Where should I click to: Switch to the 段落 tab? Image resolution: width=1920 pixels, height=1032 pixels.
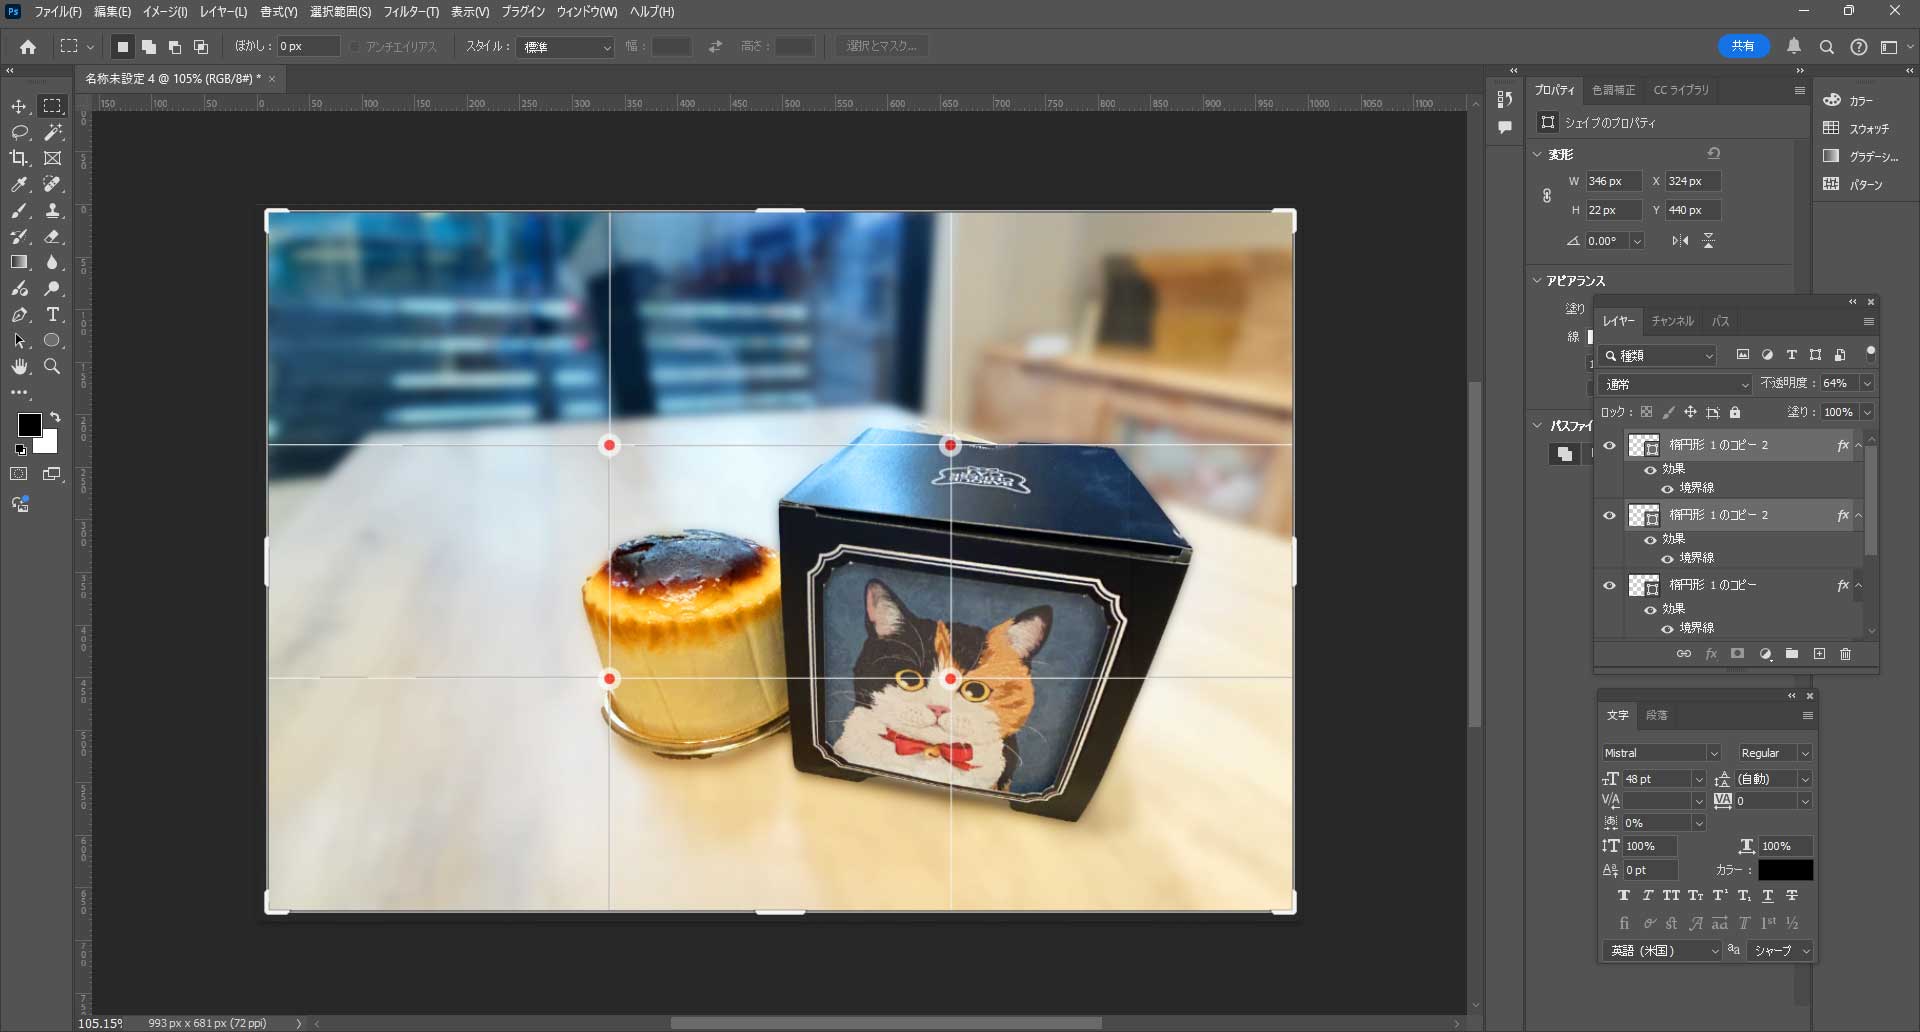pos(1657,715)
